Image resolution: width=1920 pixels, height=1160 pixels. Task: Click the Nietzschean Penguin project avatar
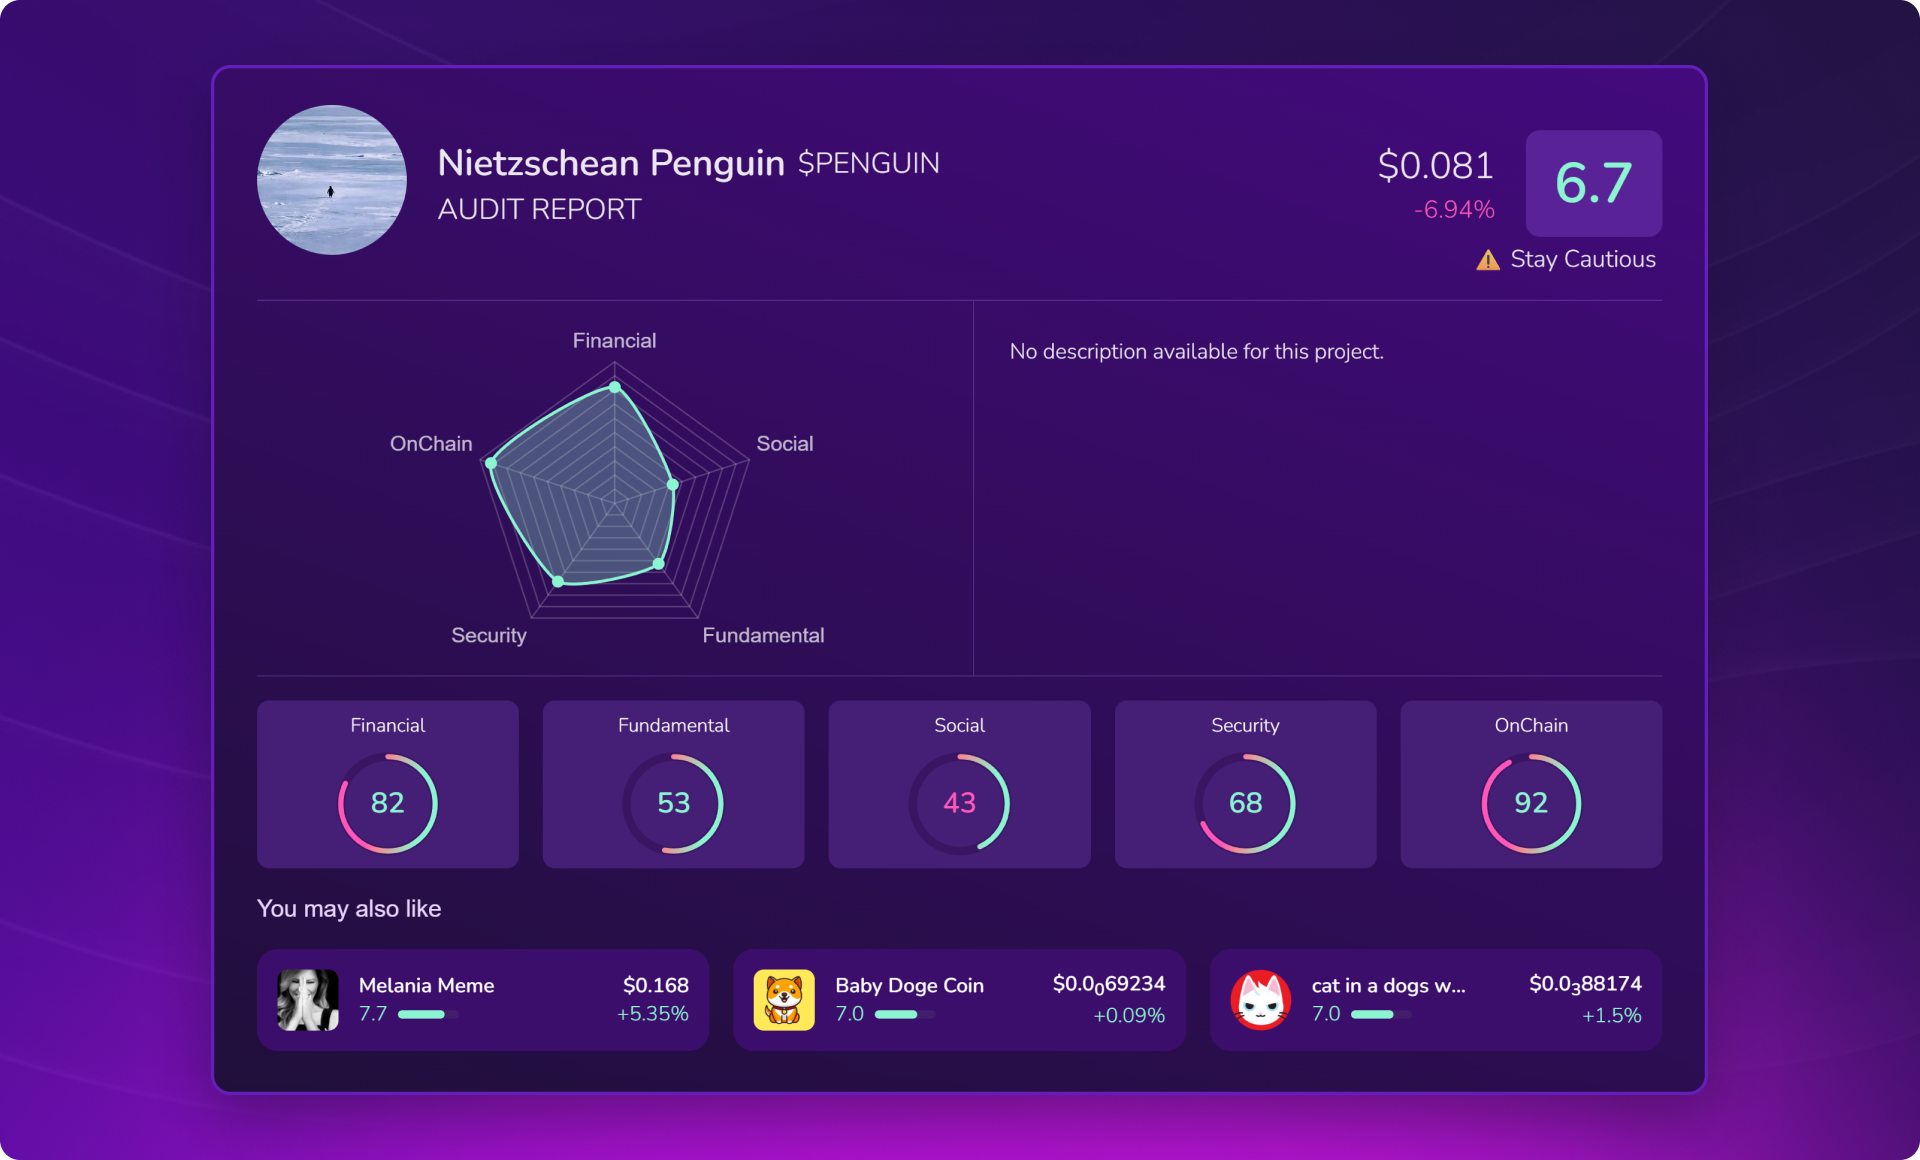pyautogui.click(x=331, y=180)
